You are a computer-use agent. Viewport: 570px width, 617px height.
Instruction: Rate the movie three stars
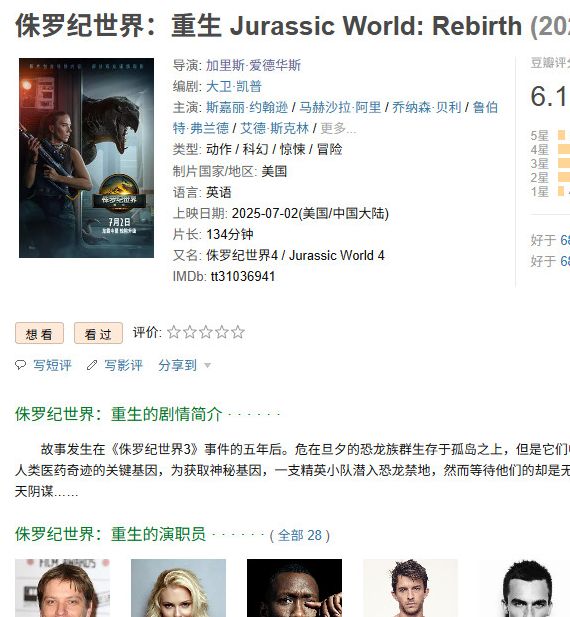point(206,332)
